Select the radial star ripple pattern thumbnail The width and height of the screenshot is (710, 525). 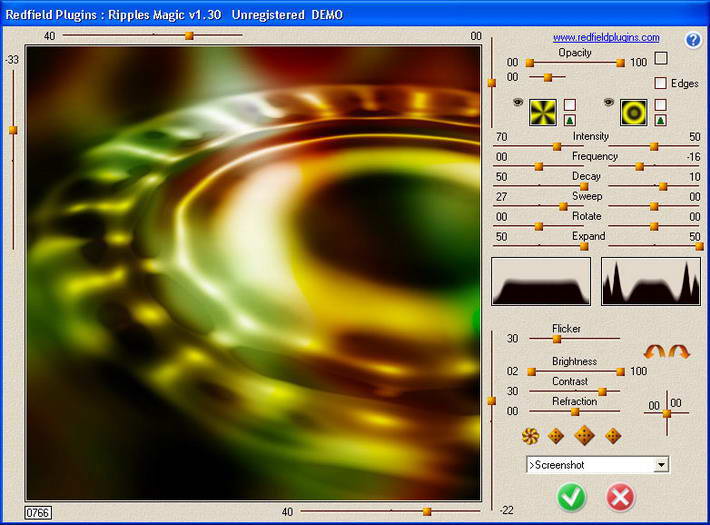542,112
